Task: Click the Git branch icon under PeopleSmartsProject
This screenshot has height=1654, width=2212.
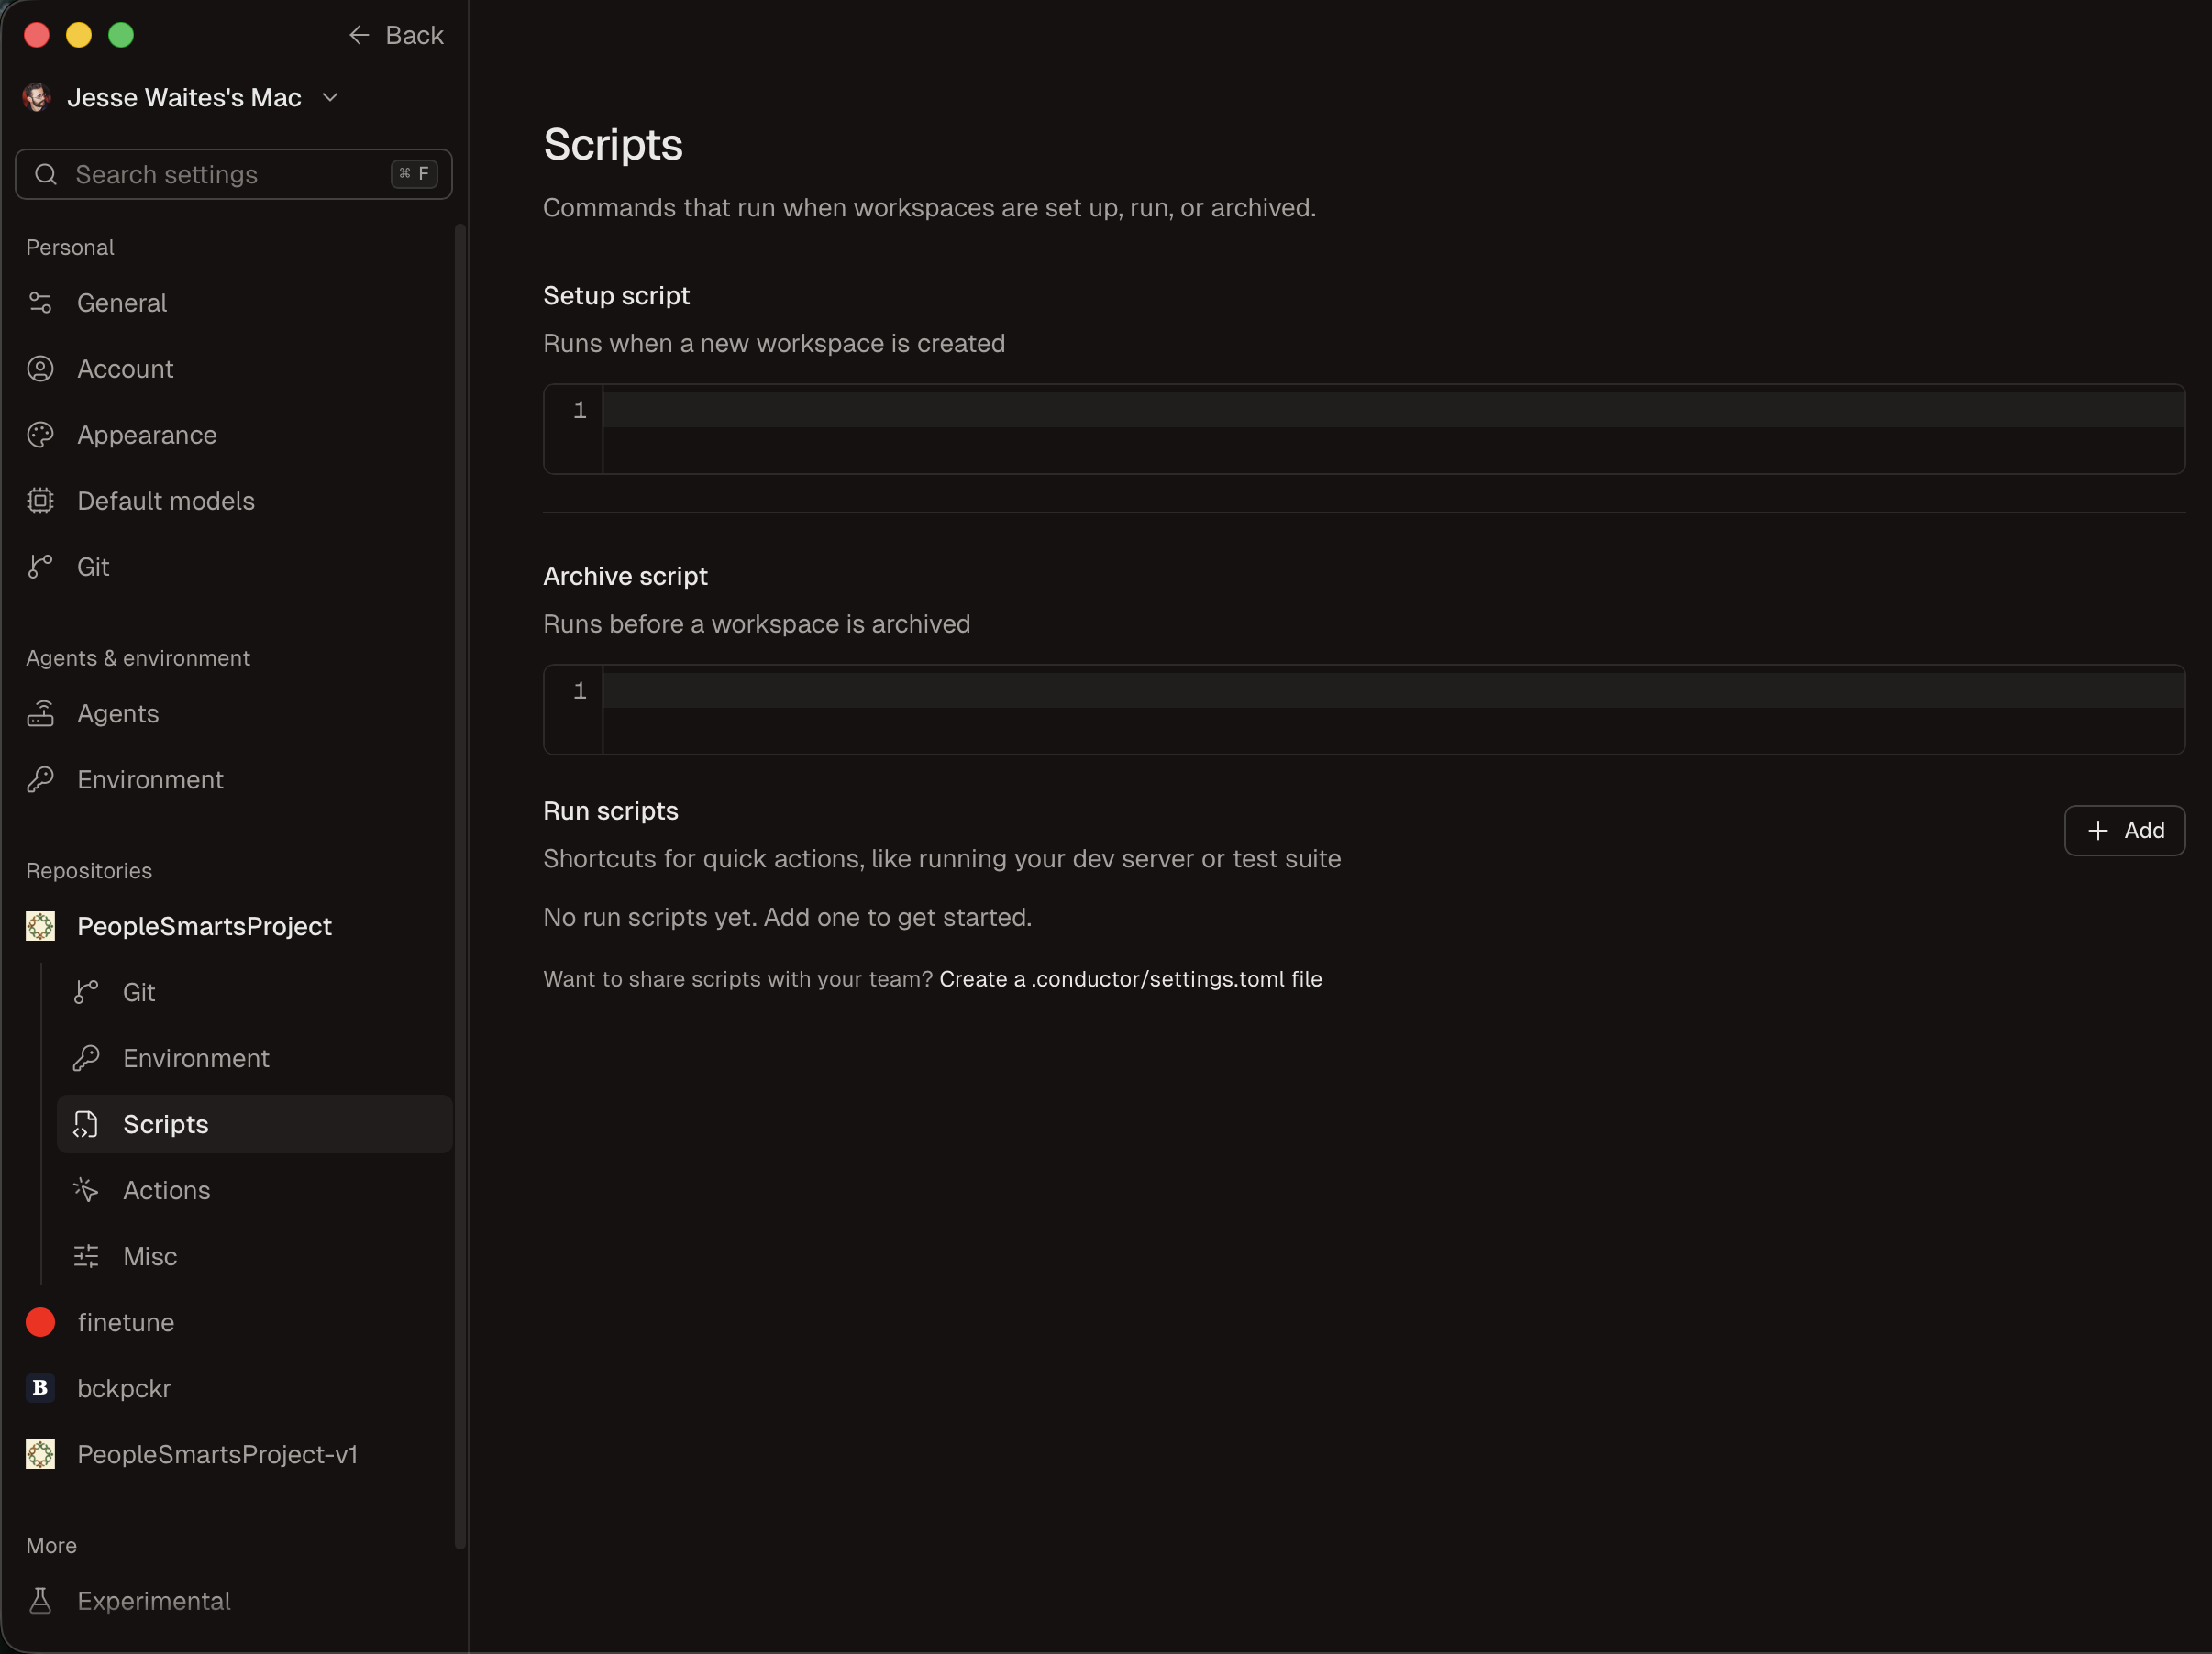Action: point(86,993)
